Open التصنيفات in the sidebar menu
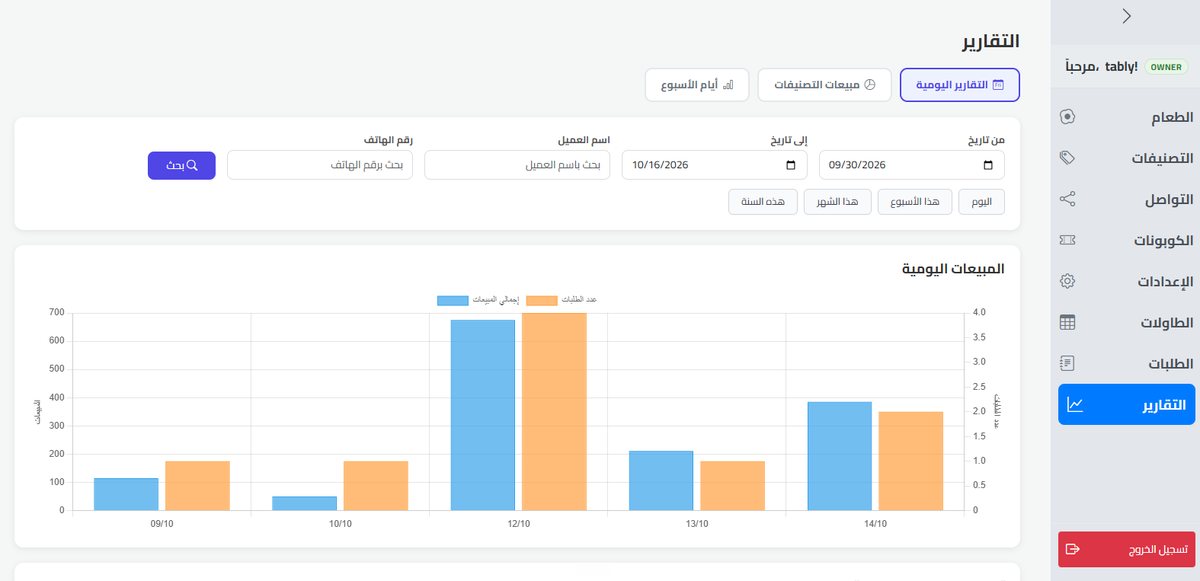The width and height of the screenshot is (1200, 581). 1126,158
